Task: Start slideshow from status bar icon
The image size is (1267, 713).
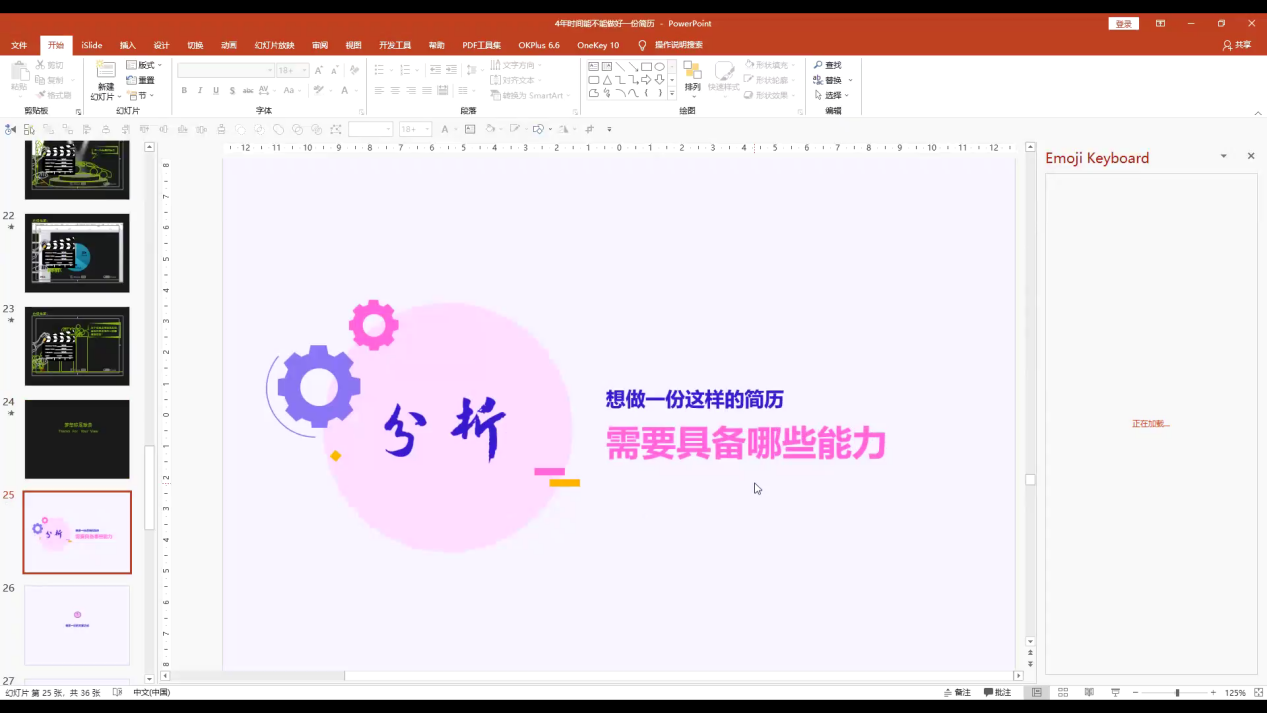Action: [1115, 692]
